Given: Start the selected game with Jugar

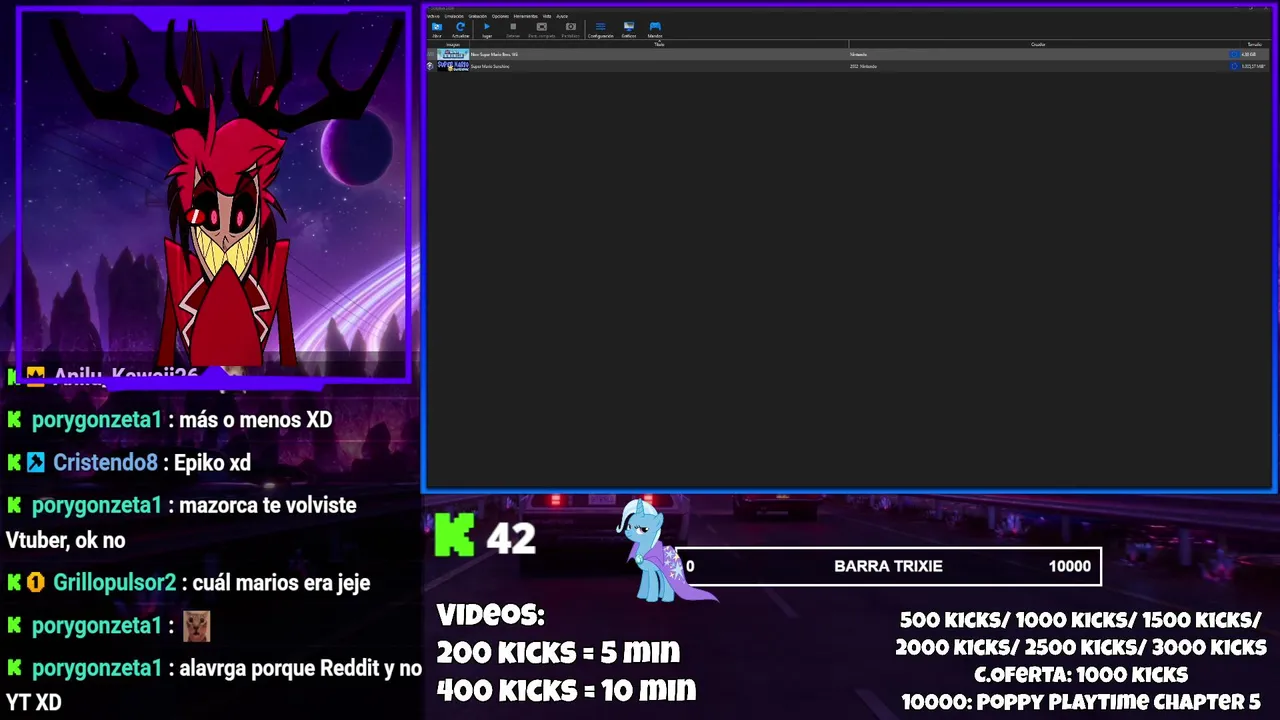Looking at the screenshot, I should (x=487, y=29).
